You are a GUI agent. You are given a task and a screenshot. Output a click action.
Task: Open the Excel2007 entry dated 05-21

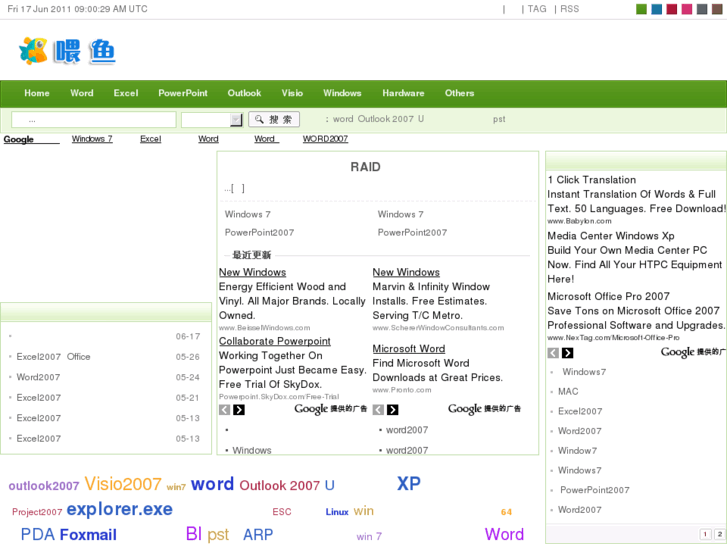pyautogui.click(x=38, y=398)
